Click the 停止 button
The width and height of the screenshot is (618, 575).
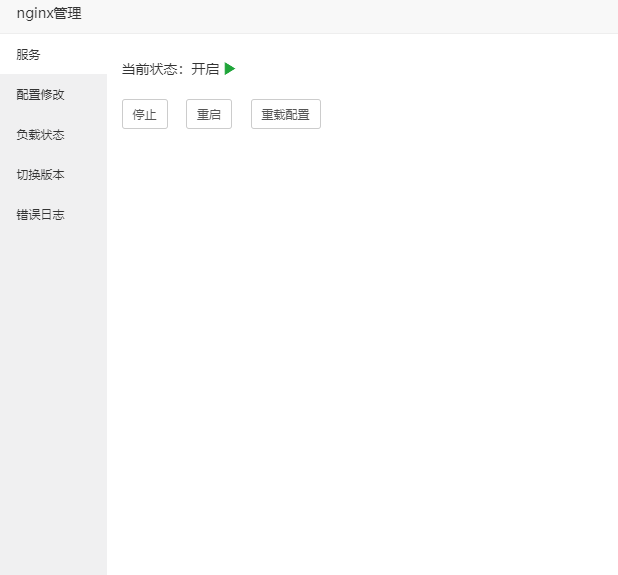point(145,114)
